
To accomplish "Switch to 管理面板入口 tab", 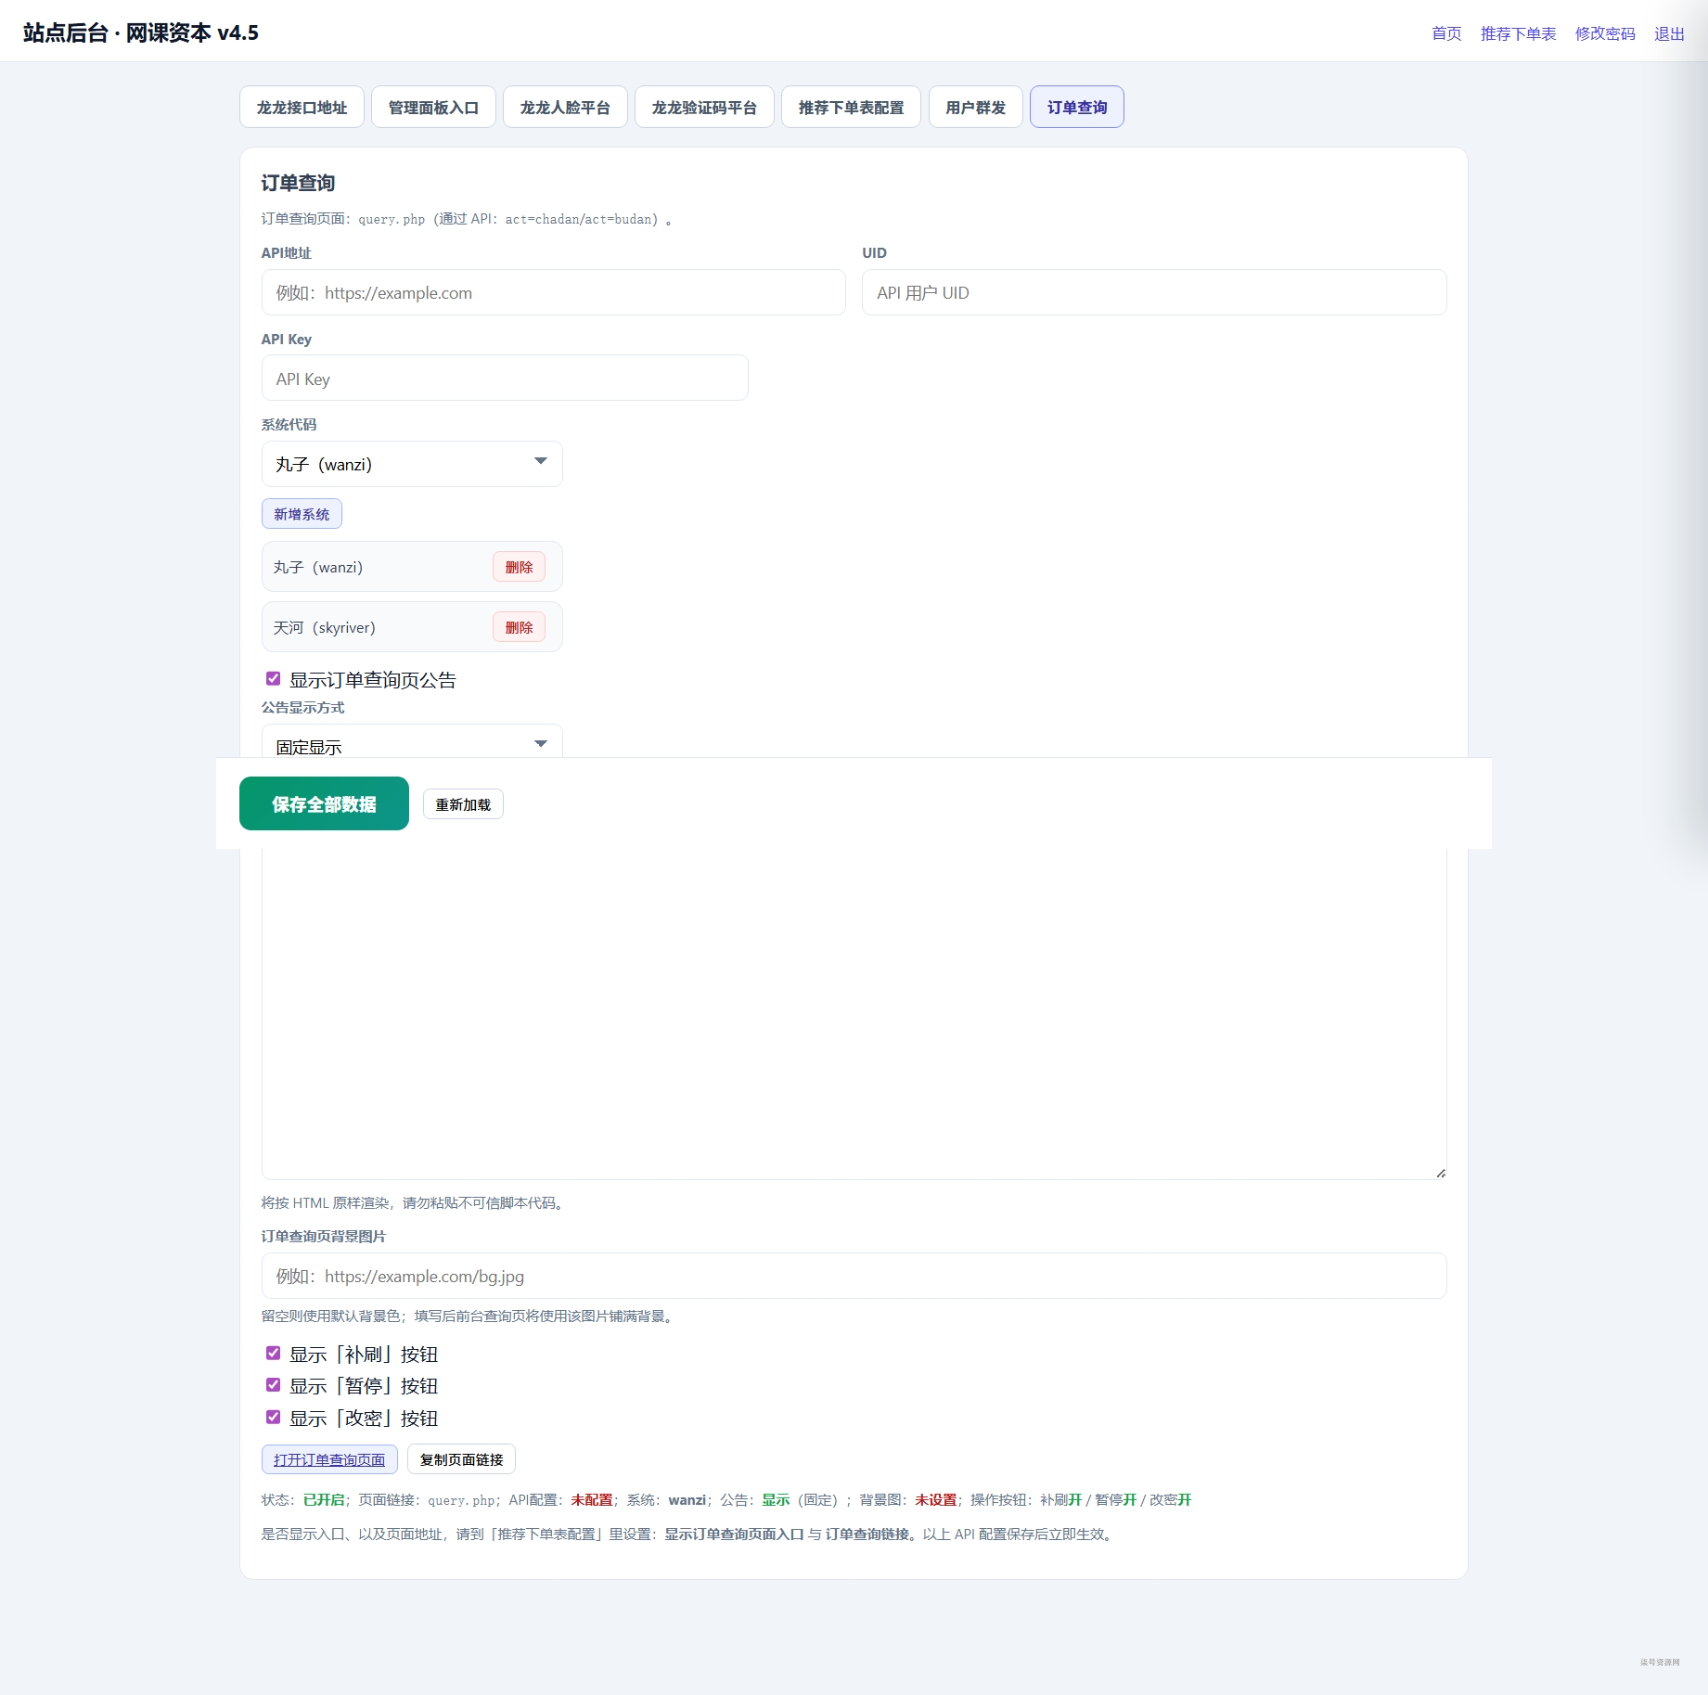I will (x=433, y=107).
